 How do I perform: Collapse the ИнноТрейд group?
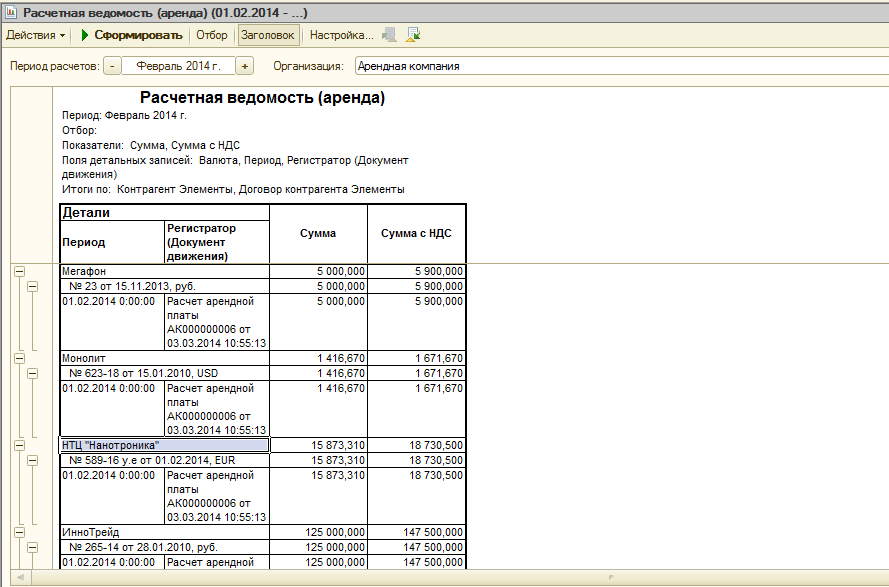click(x=19, y=532)
